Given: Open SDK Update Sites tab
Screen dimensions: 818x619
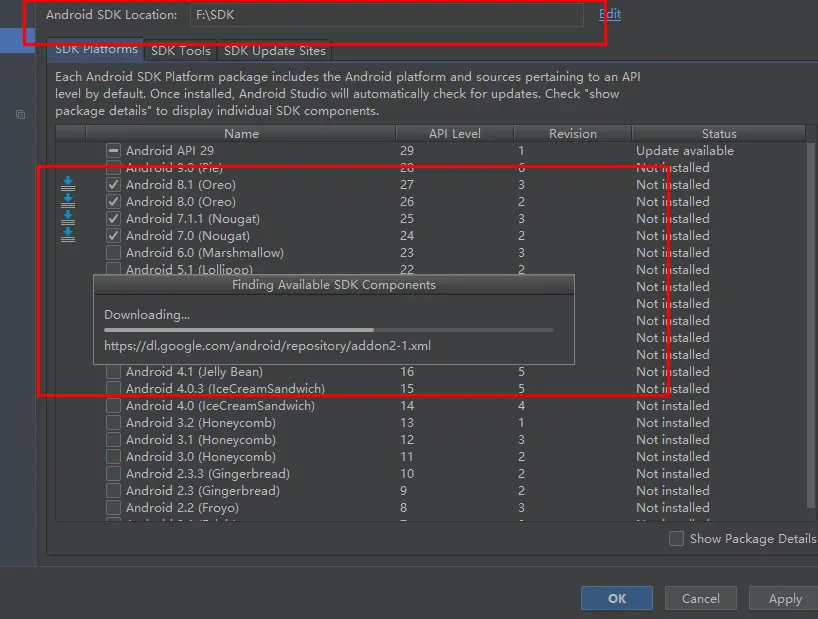Looking at the screenshot, I should pyautogui.click(x=274, y=51).
